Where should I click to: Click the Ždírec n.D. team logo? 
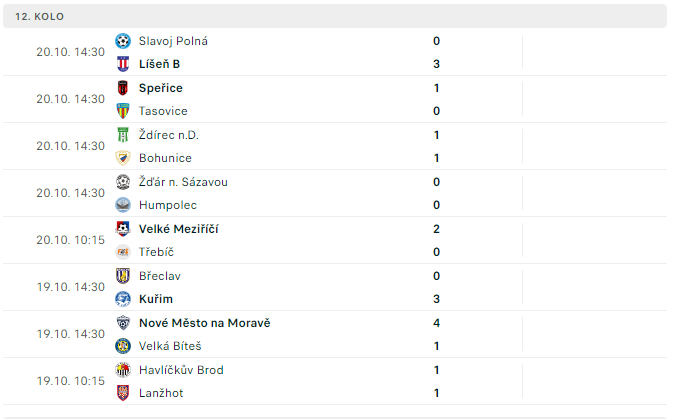123,135
